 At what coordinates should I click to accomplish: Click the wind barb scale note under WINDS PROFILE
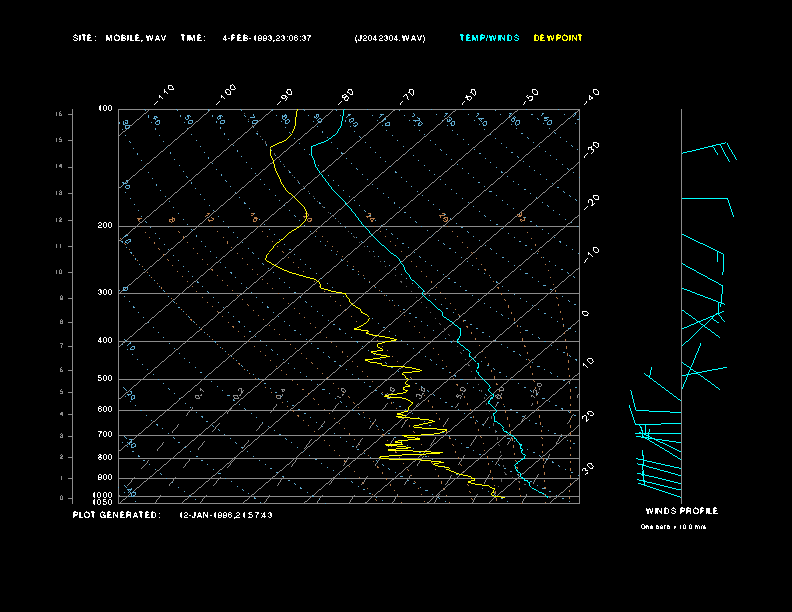tap(673, 526)
